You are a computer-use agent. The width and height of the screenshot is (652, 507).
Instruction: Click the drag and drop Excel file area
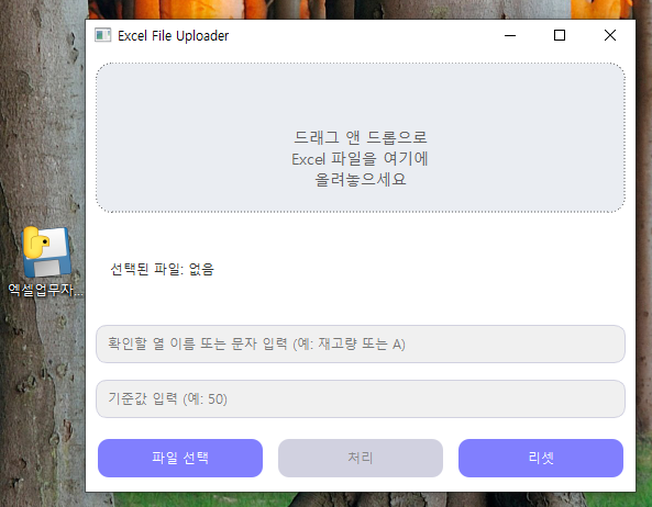pyautogui.click(x=360, y=138)
